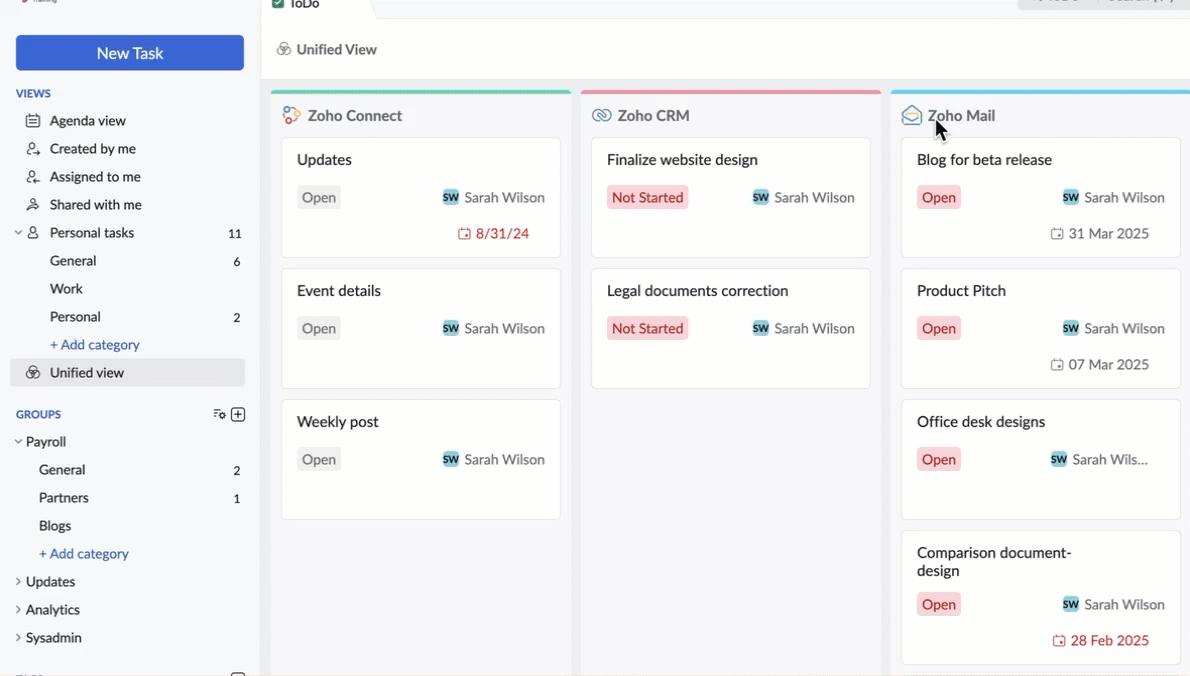Click the Zoho CRM column icon

602,115
